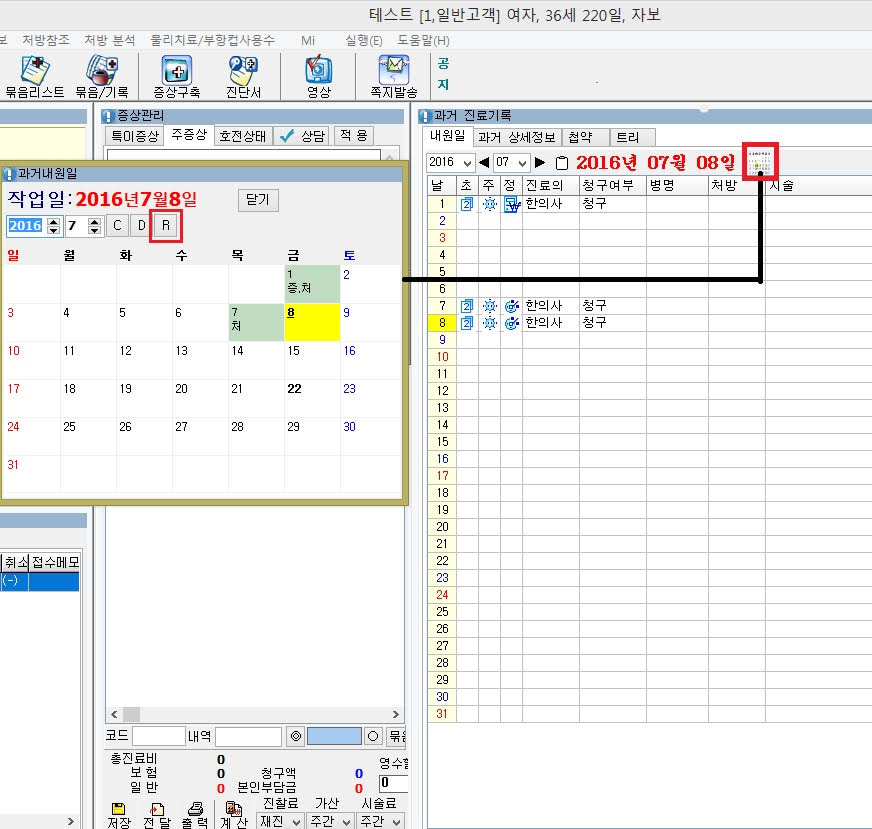Select the single-circle radio button after blue box
872x829 pixels.
[373, 737]
